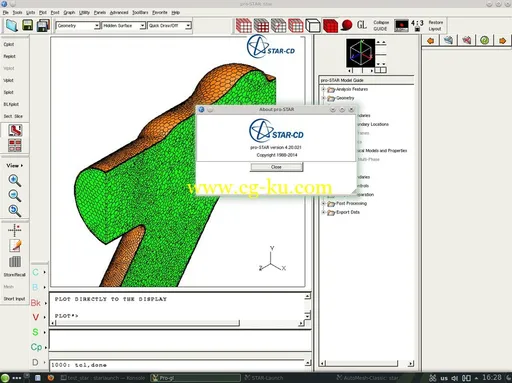Click the green help circle icon
This screenshot has width=512, height=383.
pos(484,40)
